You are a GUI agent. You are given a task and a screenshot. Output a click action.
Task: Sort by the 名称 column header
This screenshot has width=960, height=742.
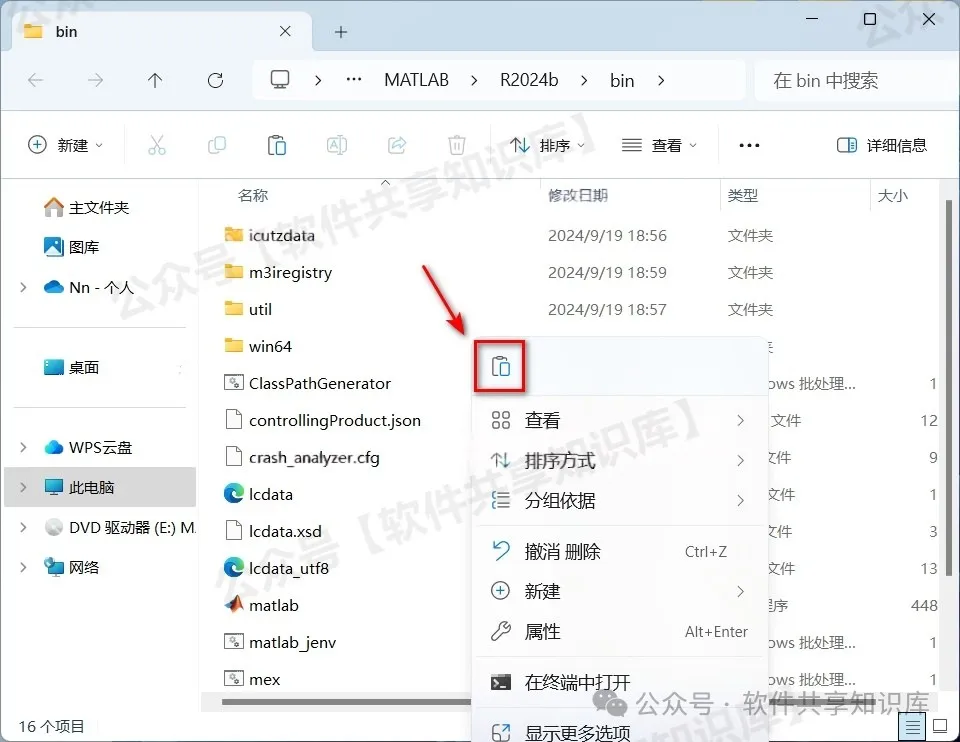click(x=252, y=195)
